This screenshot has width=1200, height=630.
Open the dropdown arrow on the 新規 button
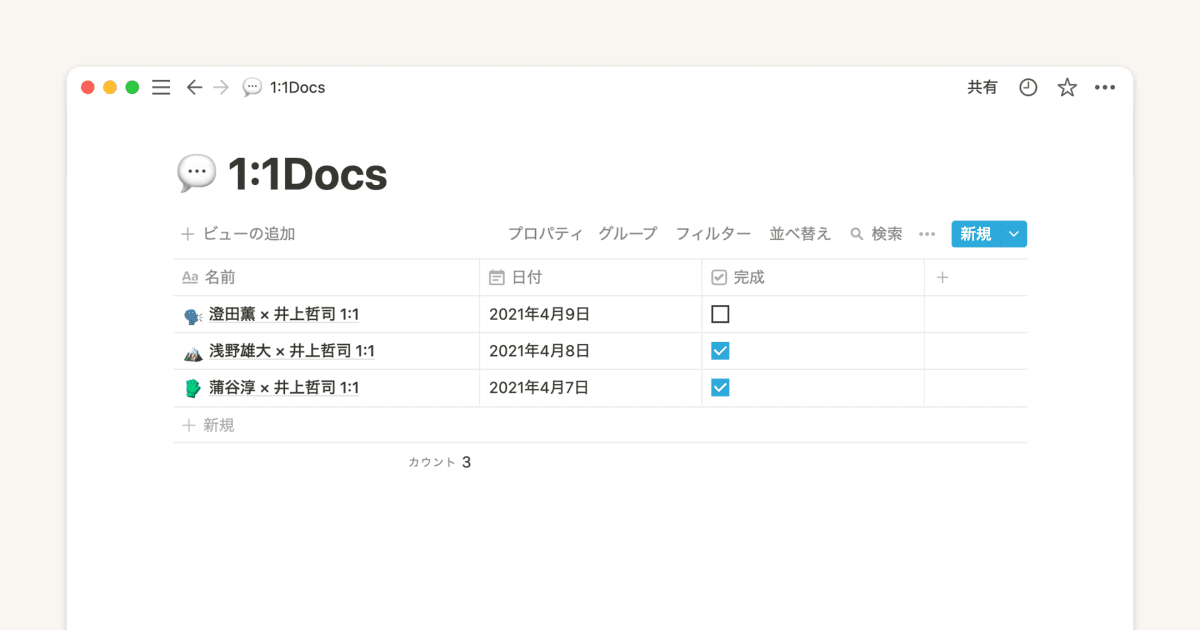tap(1014, 233)
